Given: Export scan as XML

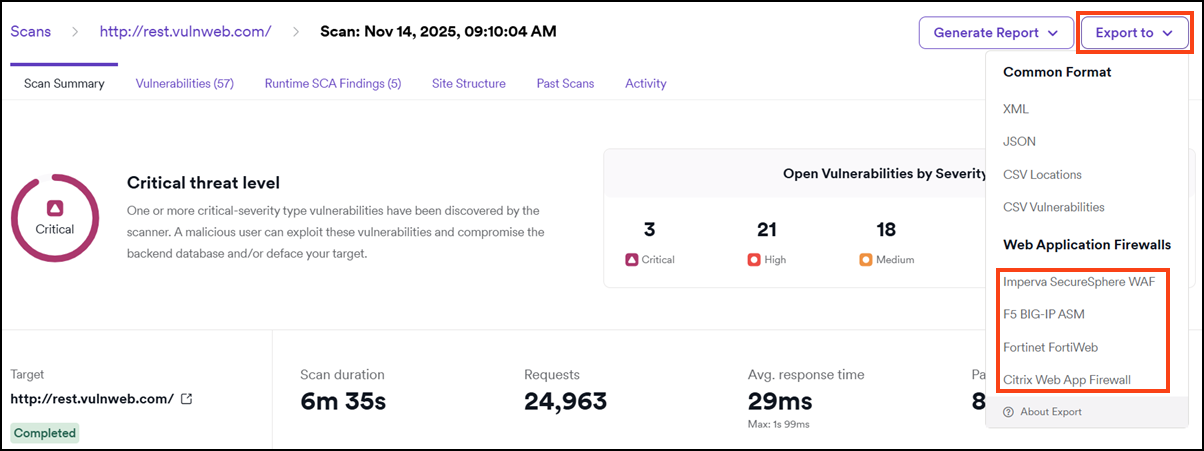Looking at the screenshot, I should click(x=1016, y=109).
